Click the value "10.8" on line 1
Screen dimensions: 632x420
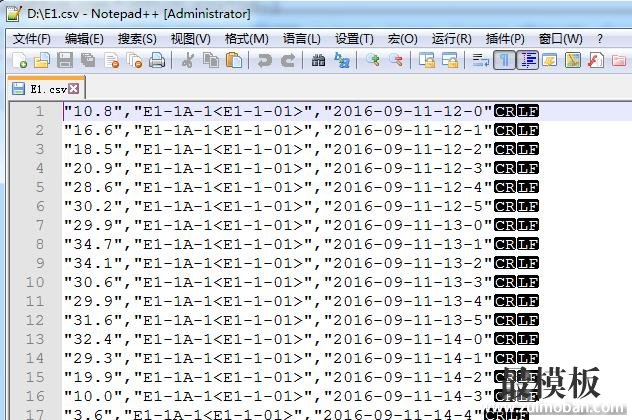[93, 111]
